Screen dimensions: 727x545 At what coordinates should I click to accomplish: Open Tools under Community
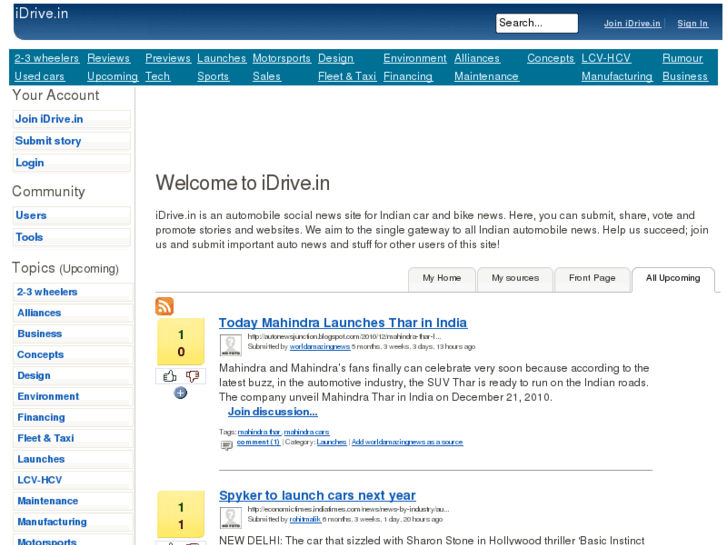click(72, 237)
